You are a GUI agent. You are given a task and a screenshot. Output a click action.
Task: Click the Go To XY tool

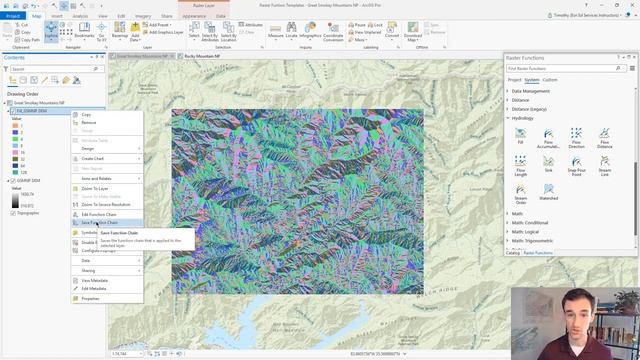pyautogui.click(x=101, y=31)
